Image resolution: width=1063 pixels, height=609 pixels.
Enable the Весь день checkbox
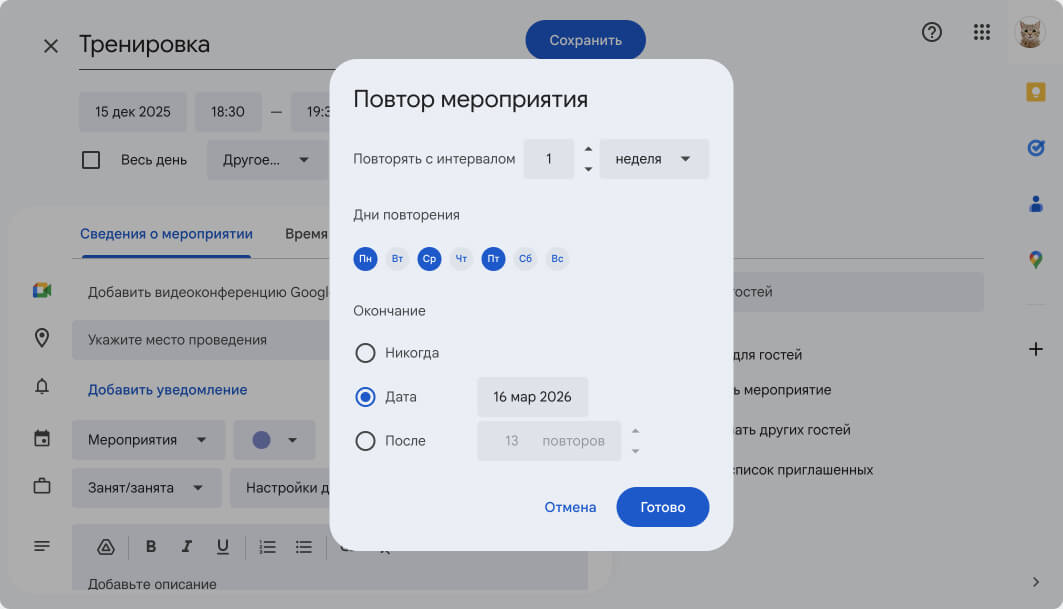coord(91,160)
